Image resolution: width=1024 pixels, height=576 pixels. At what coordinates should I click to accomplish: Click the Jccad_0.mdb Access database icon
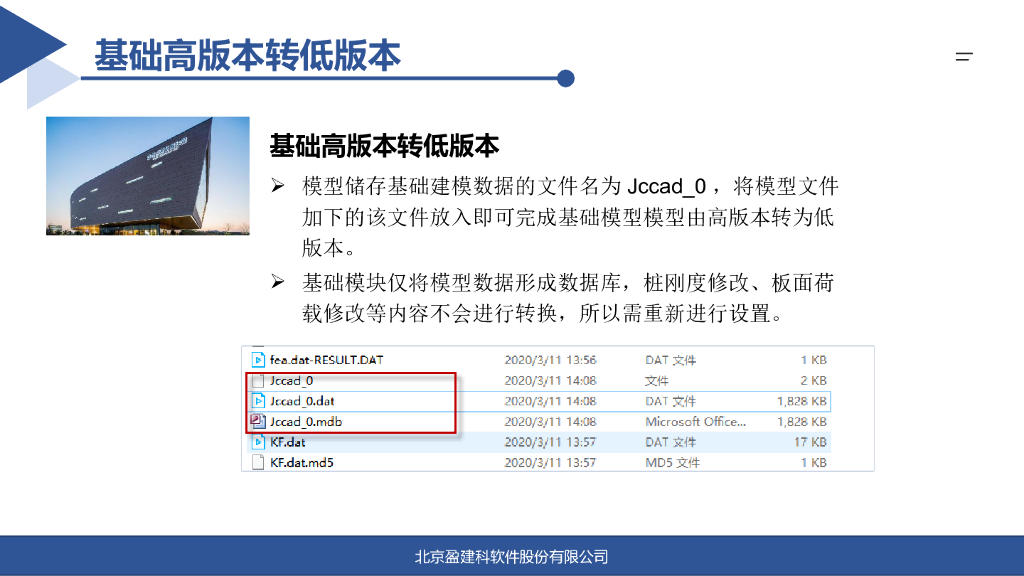tap(258, 421)
